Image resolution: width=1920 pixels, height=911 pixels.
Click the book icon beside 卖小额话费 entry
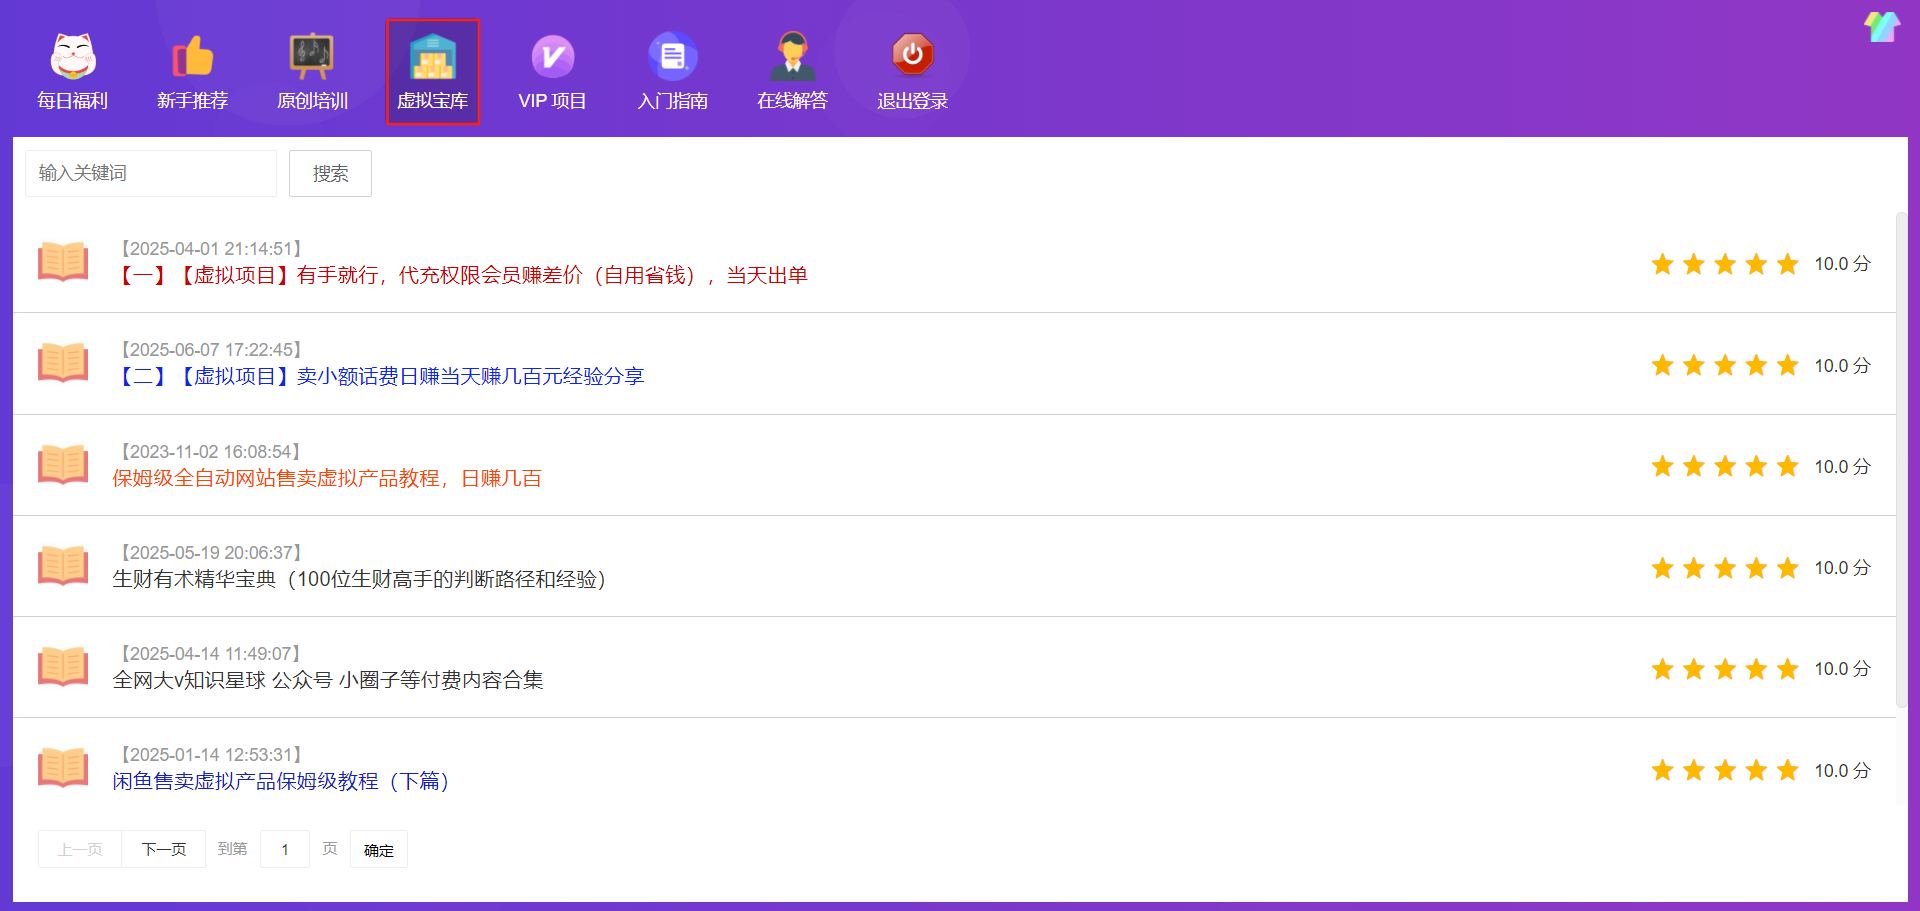tap(63, 363)
